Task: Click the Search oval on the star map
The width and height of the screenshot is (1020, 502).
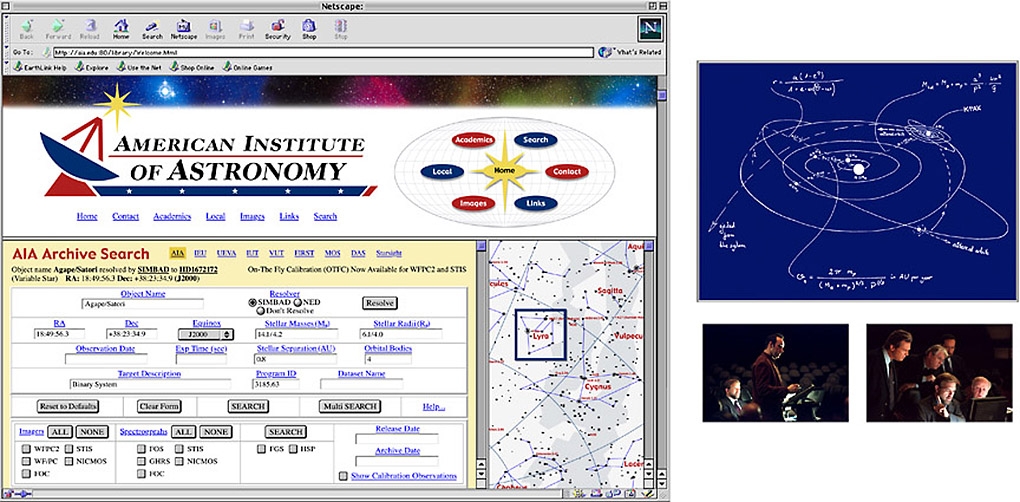Action: [x=535, y=140]
